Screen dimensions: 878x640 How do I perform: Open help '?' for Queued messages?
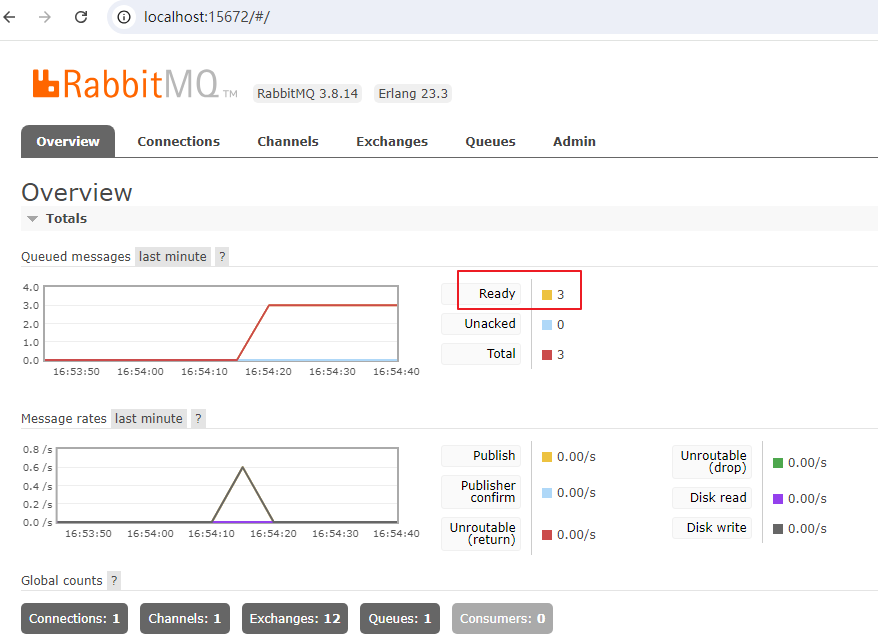222,256
